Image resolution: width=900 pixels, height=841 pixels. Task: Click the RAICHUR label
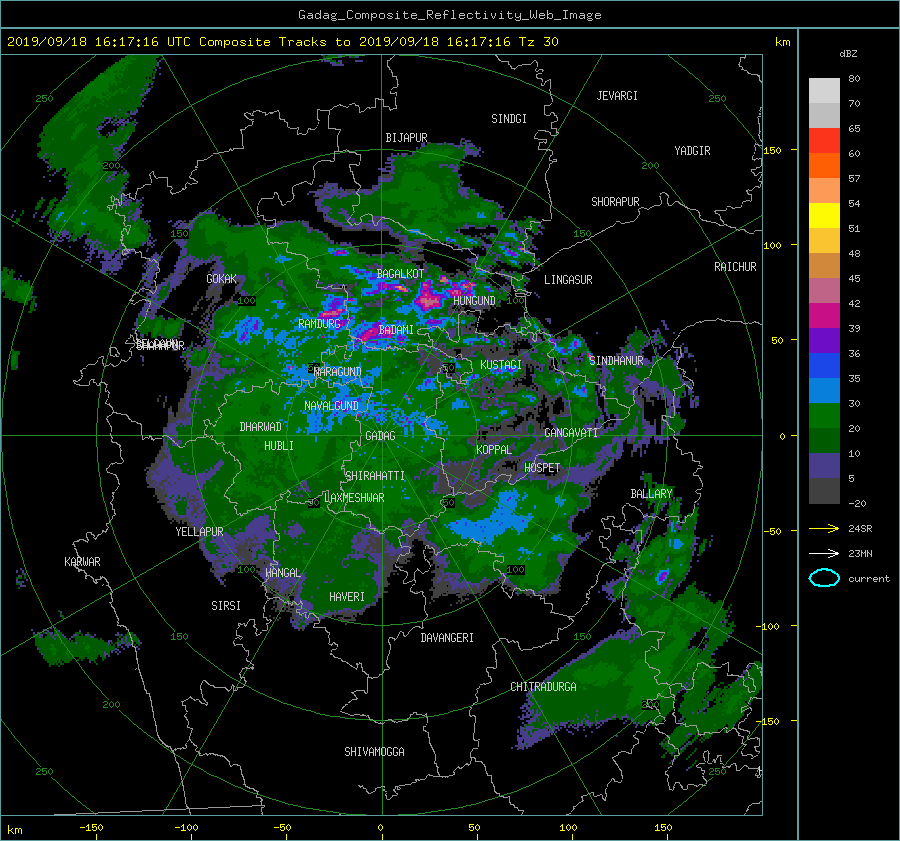click(x=735, y=267)
